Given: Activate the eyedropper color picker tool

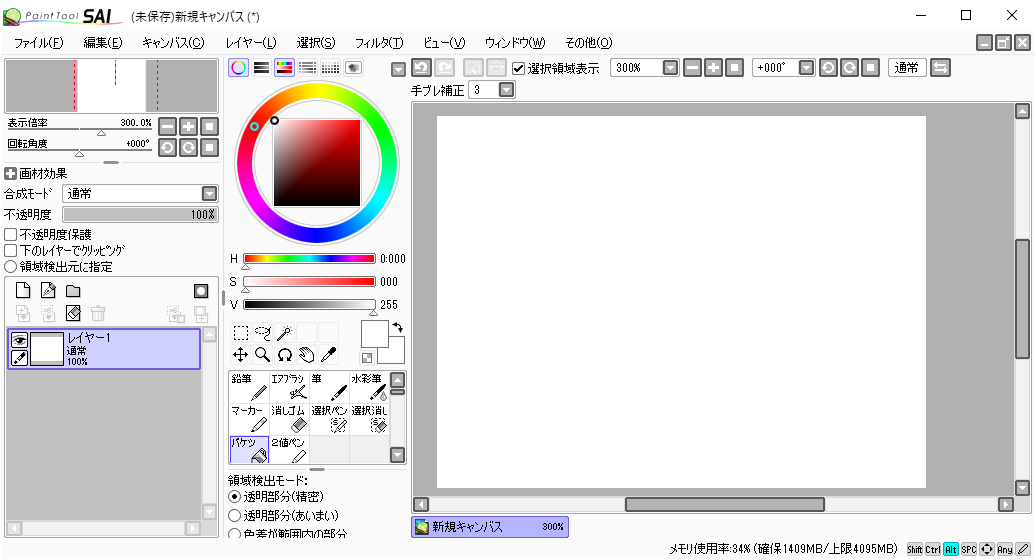Looking at the screenshot, I should (327, 354).
